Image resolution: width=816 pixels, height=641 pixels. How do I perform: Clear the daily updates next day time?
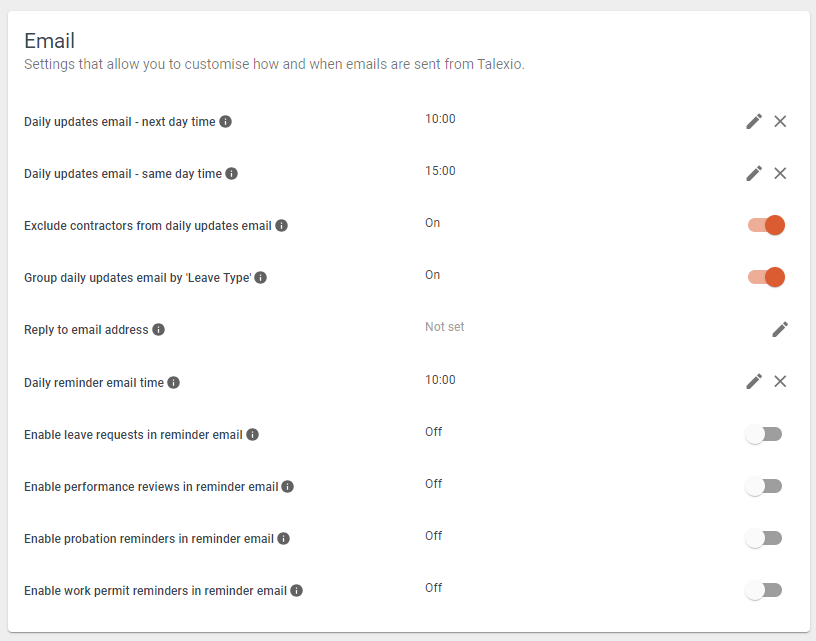[781, 121]
